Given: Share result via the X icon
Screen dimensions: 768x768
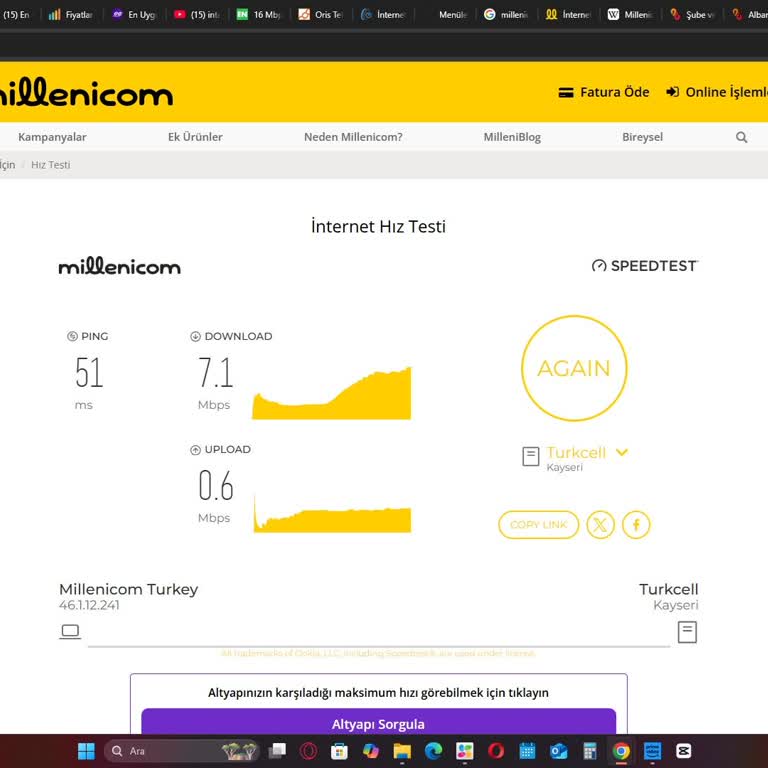Looking at the screenshot, I should (600, 525).
